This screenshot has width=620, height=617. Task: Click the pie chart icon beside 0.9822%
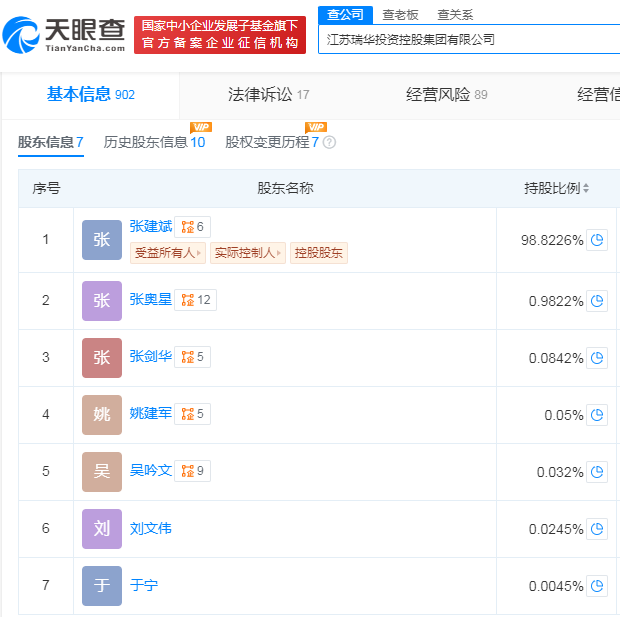[x=597, y=300]
